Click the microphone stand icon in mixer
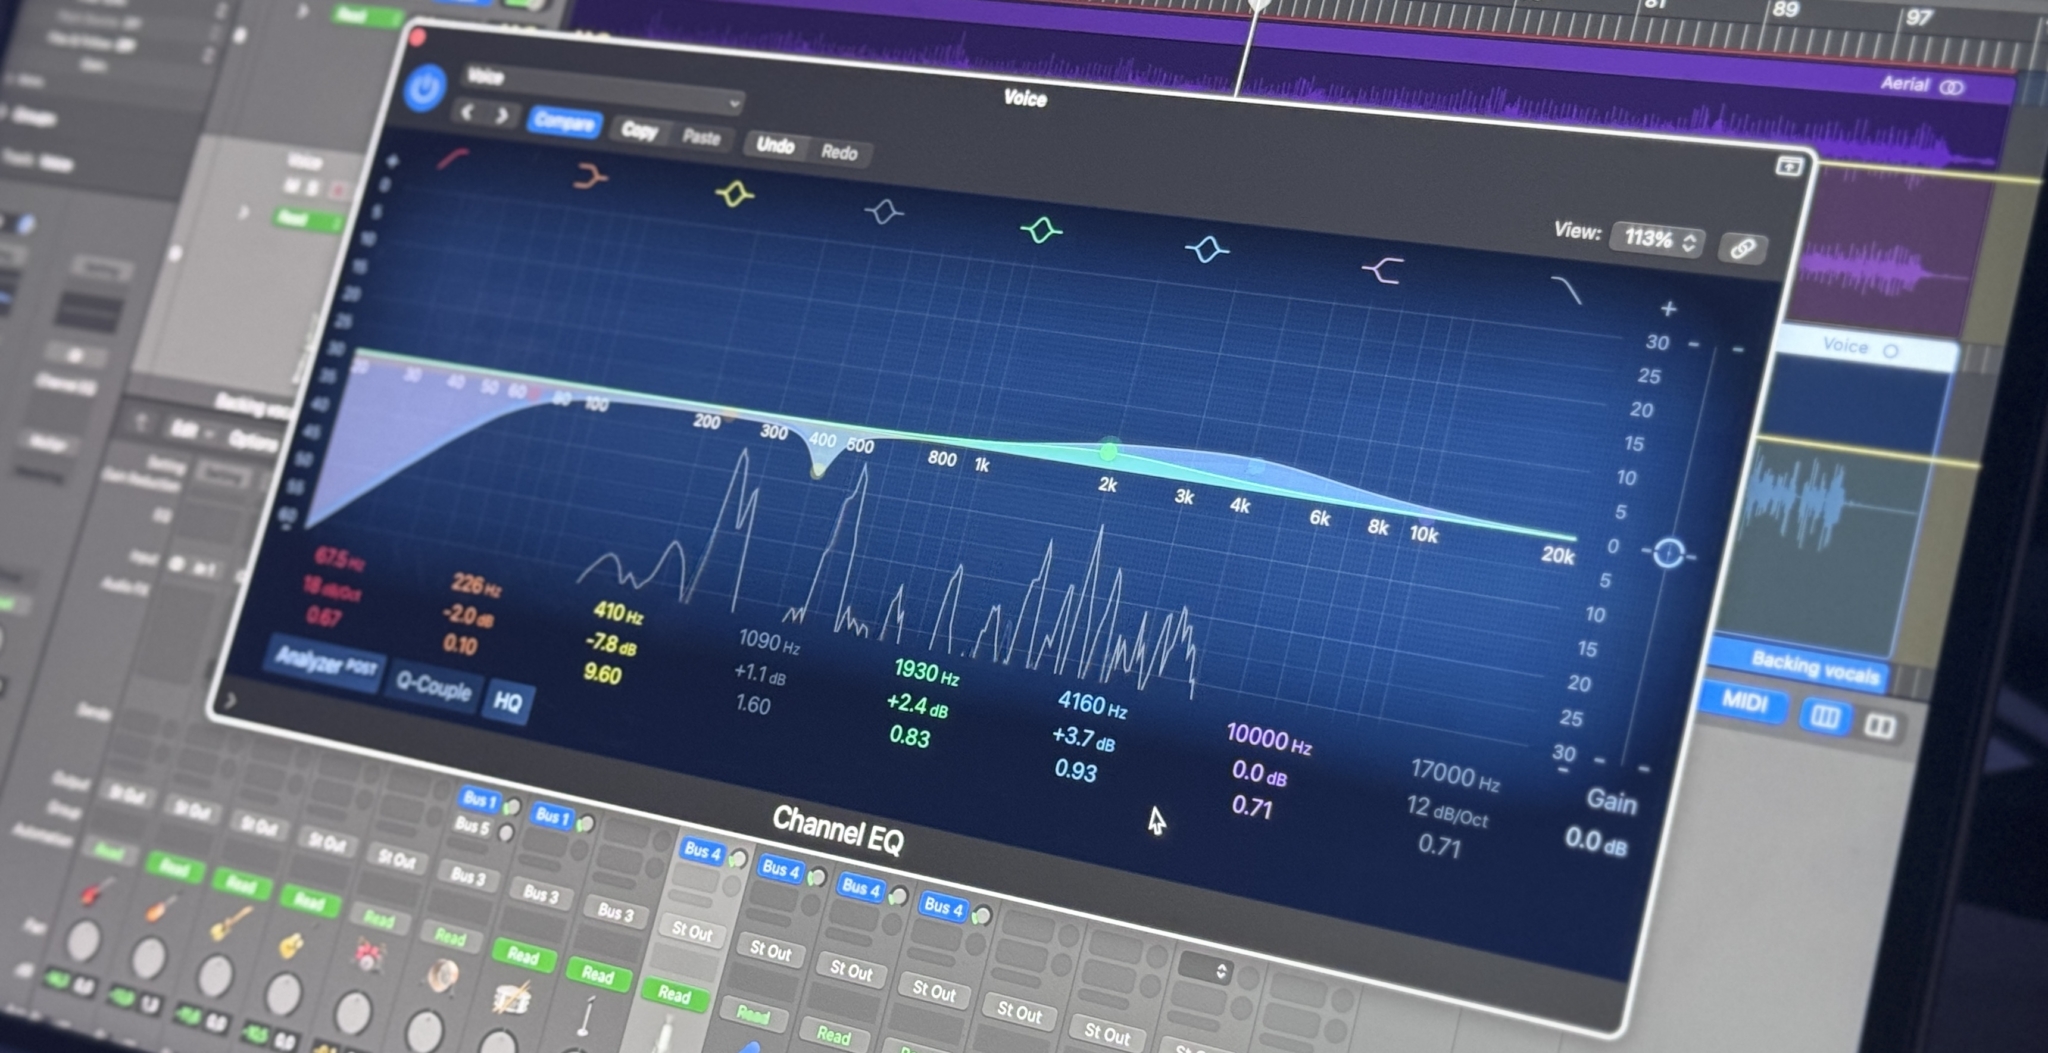The width and height of the screenshot is (2048, 1053). (586, 1018)
